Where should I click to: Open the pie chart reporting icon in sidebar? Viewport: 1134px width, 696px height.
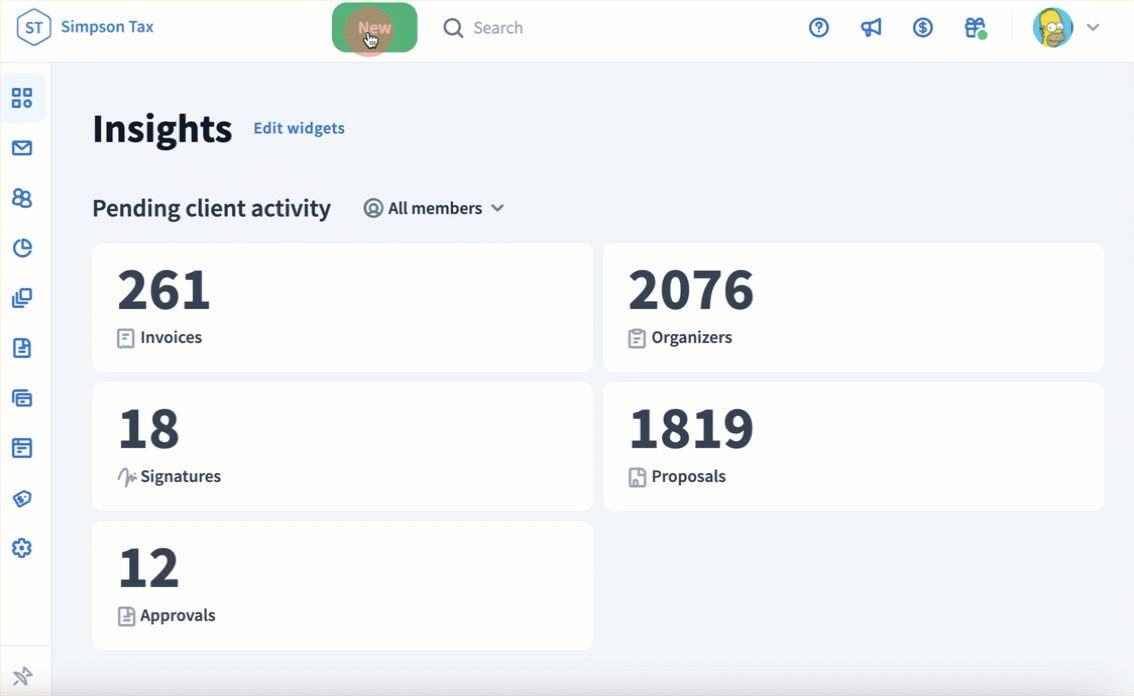[22, 248]
